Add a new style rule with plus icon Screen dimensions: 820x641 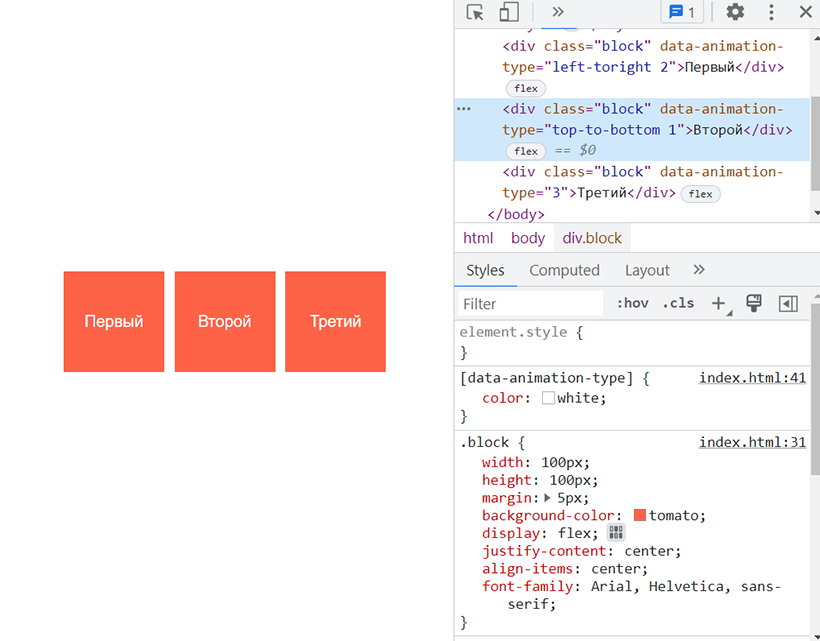(x=719, y=303)
